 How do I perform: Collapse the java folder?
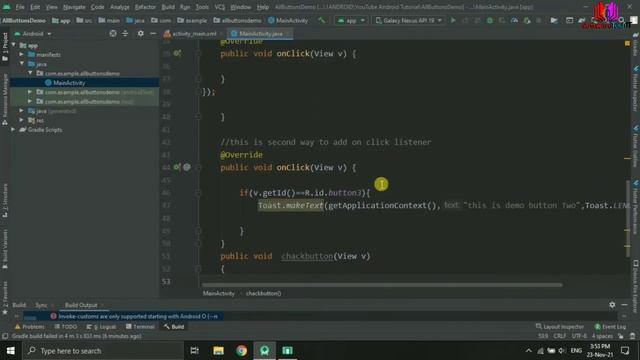tap(22, 64)
